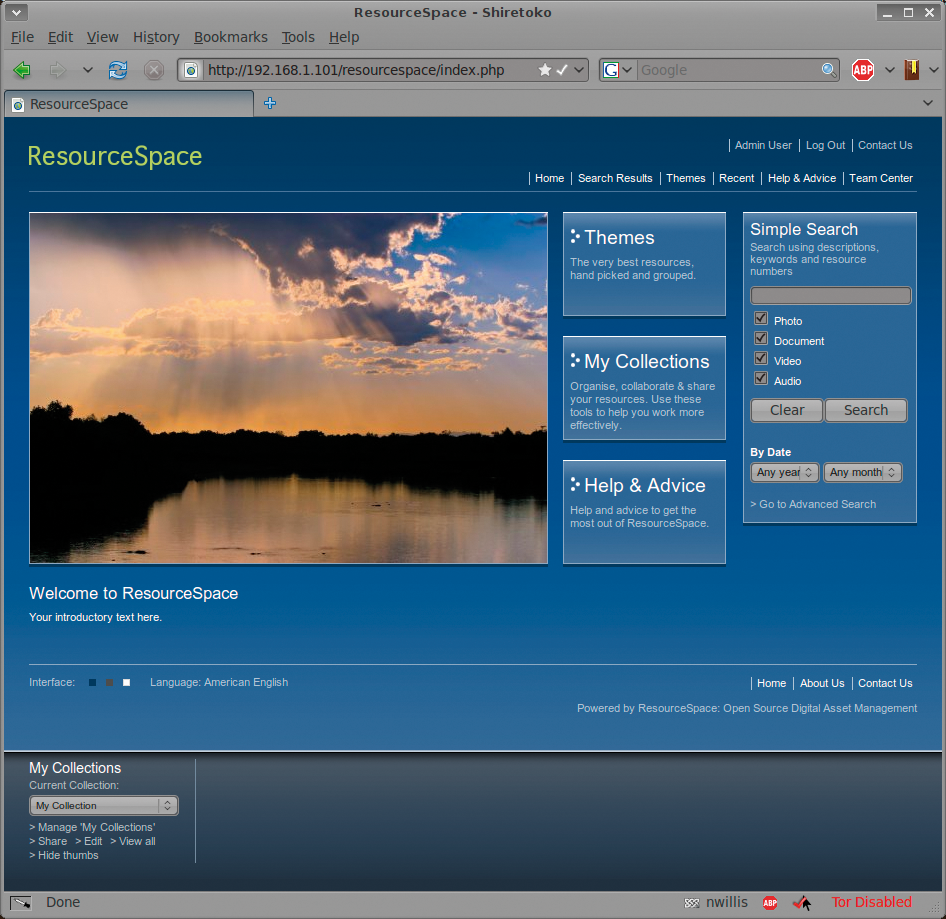This screenshot has width=946, height=919.
Task: Click the Adblock Plus toolbar icon
Action: tap(863, 70)
